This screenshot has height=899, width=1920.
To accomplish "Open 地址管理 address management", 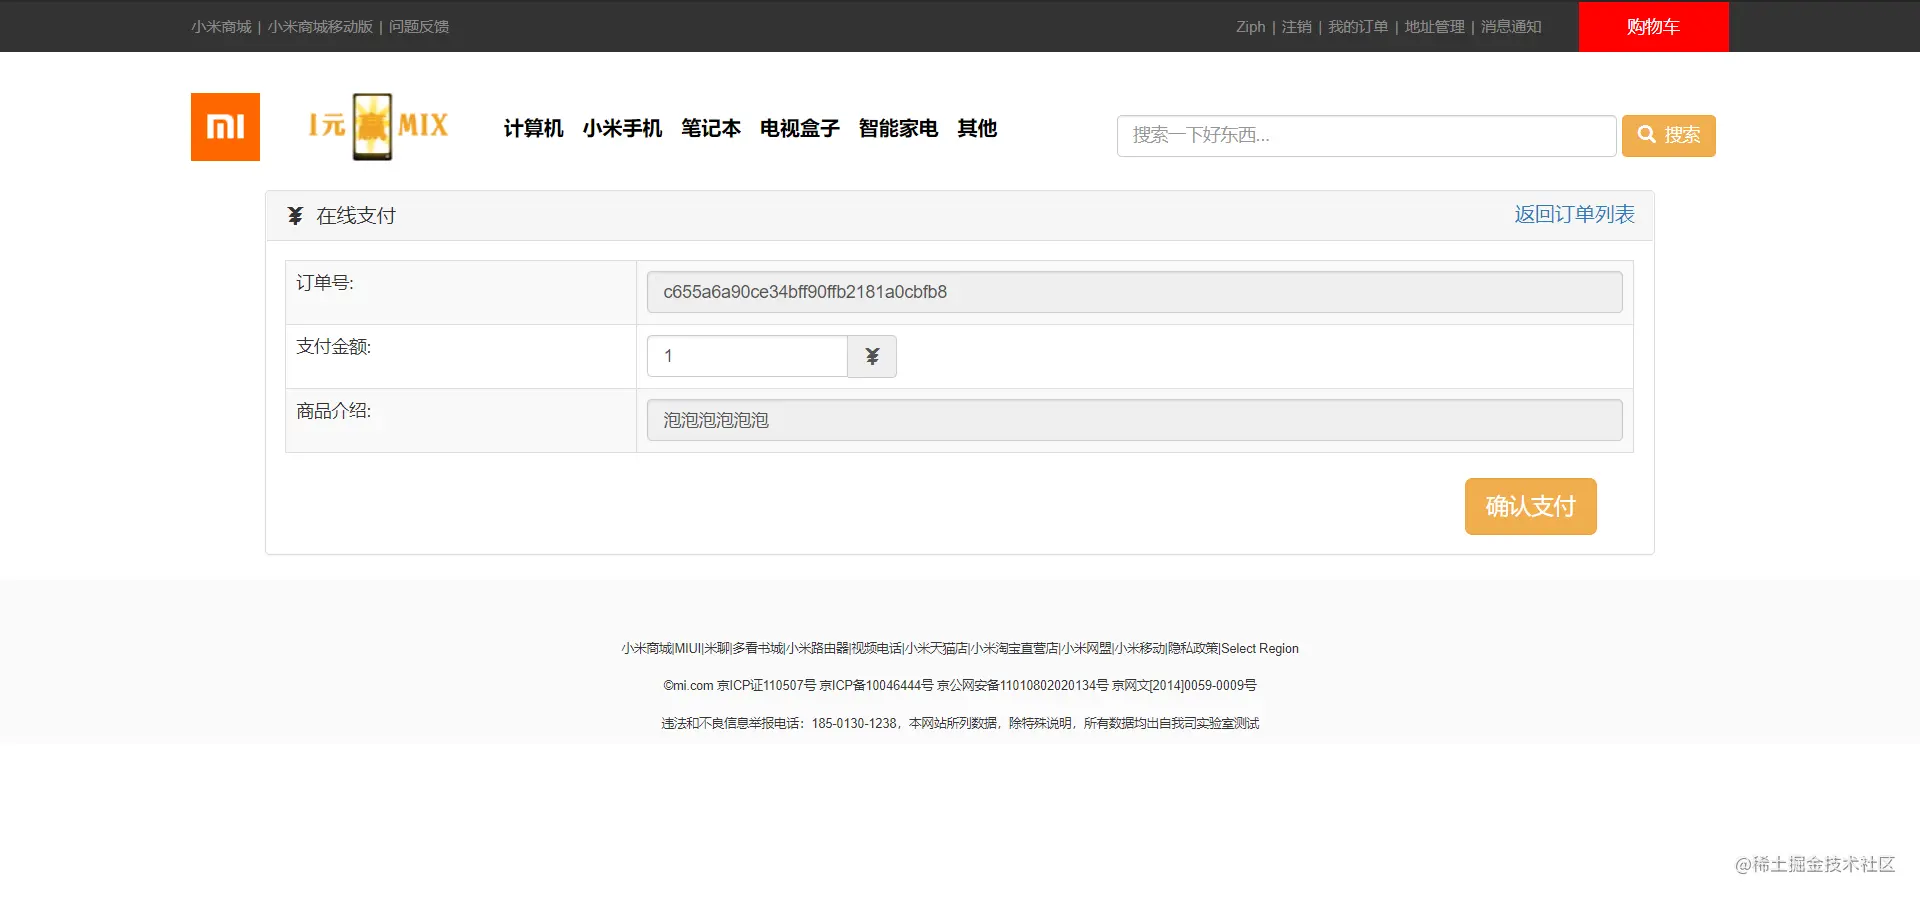I will [1435, 27].
